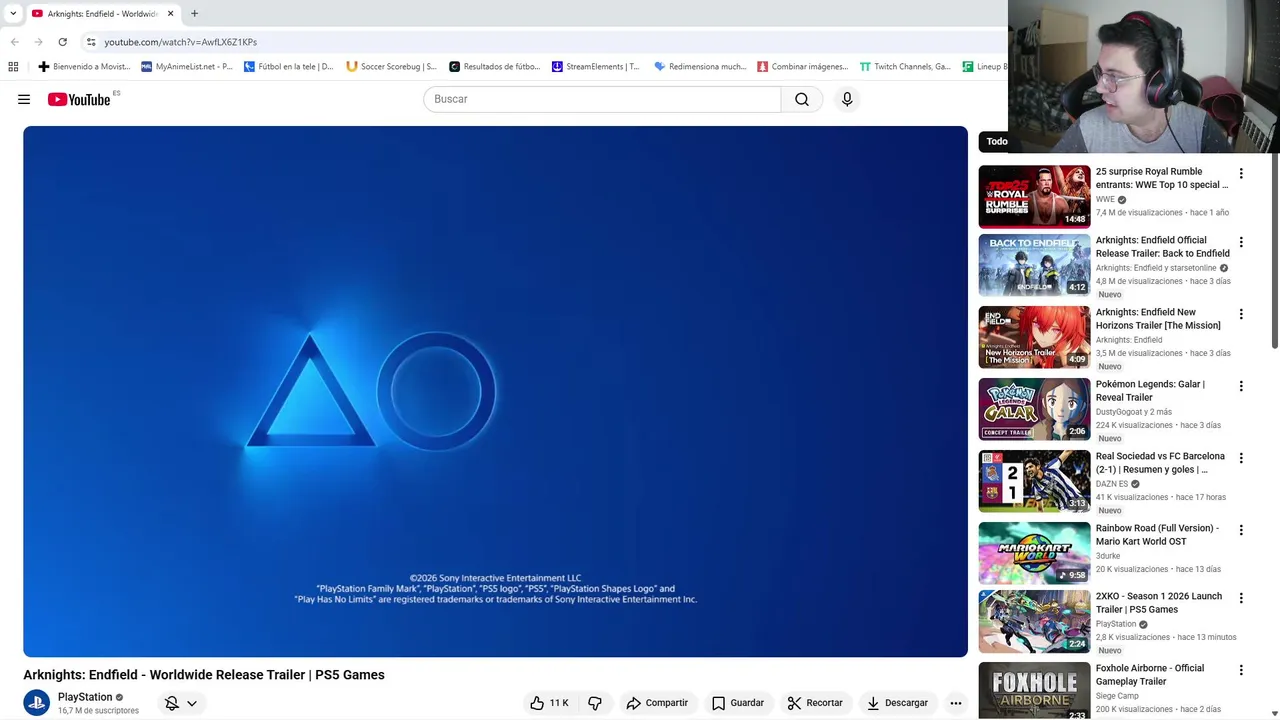Go to YouTube home via logo

coord(79,99)
